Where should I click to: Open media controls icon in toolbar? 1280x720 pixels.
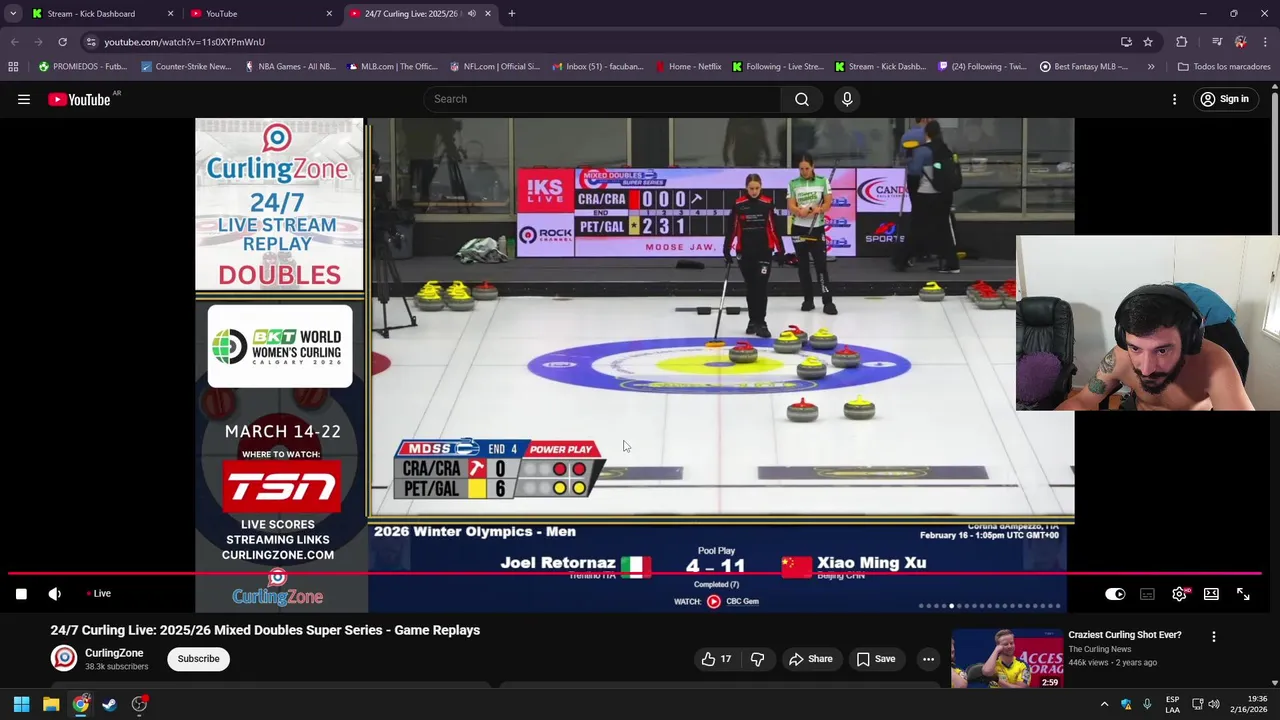tap(1217, 42)
